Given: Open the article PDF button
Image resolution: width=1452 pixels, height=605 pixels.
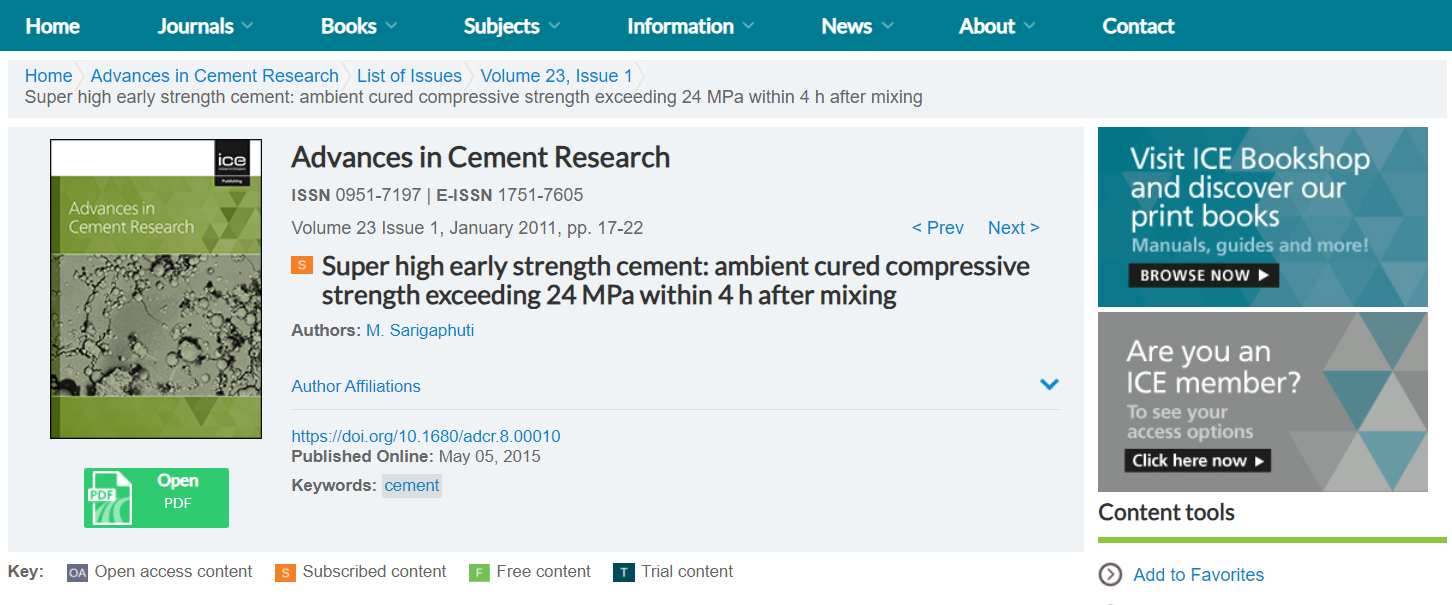Looking at the screenshot, I should (156, 497).
